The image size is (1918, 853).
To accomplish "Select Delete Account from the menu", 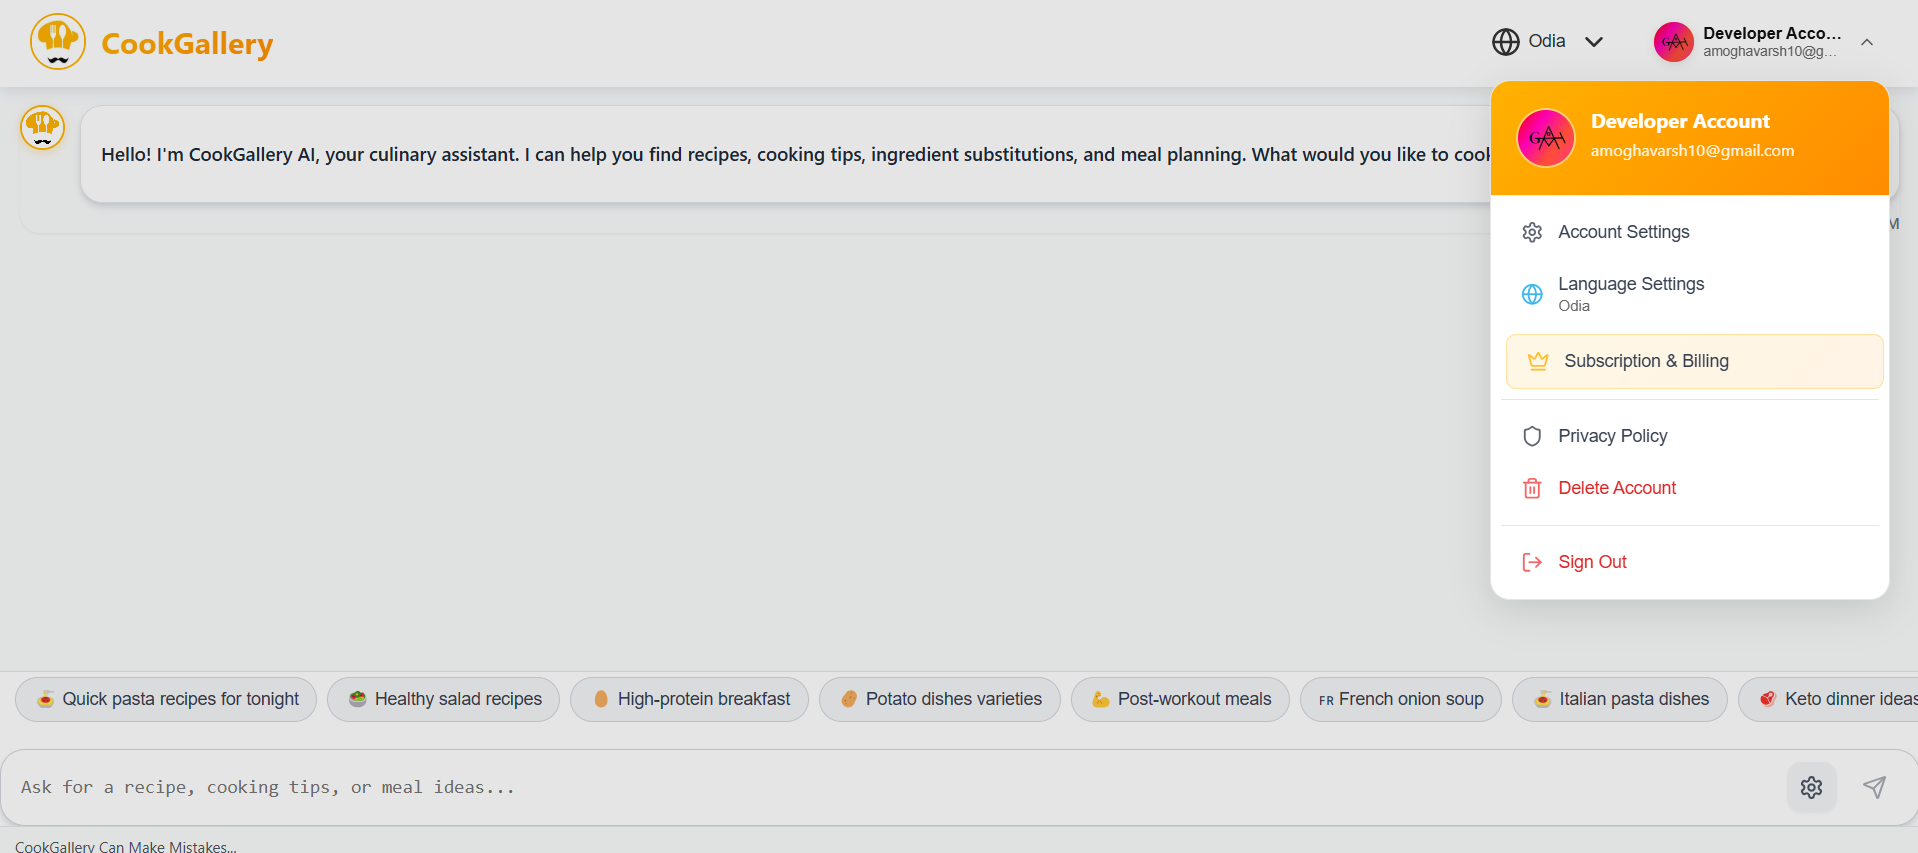I will coord(1617,488).
